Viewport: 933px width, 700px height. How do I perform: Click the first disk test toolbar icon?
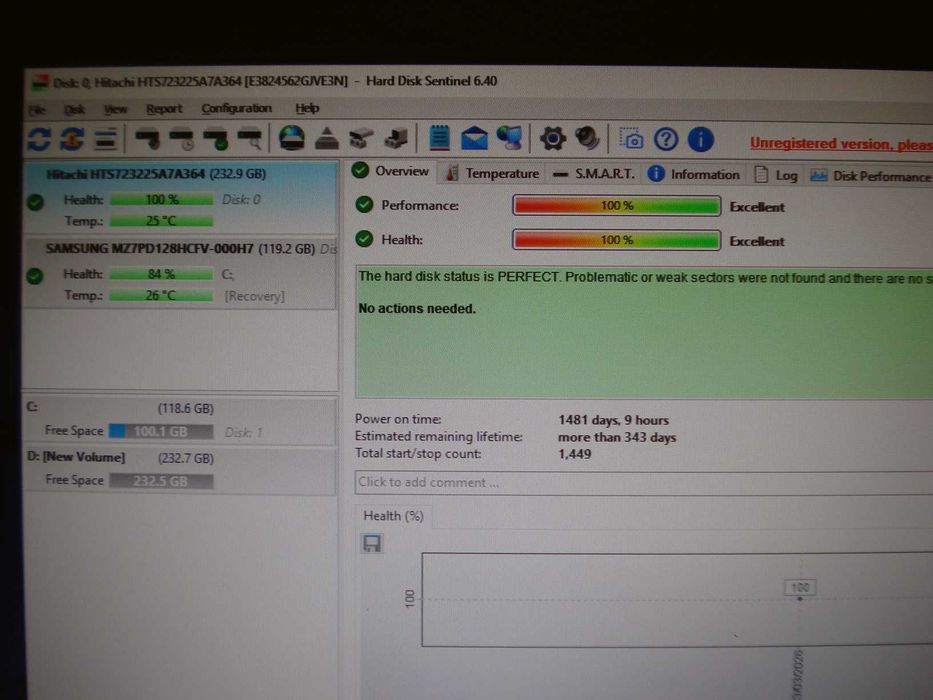[148, 139]
